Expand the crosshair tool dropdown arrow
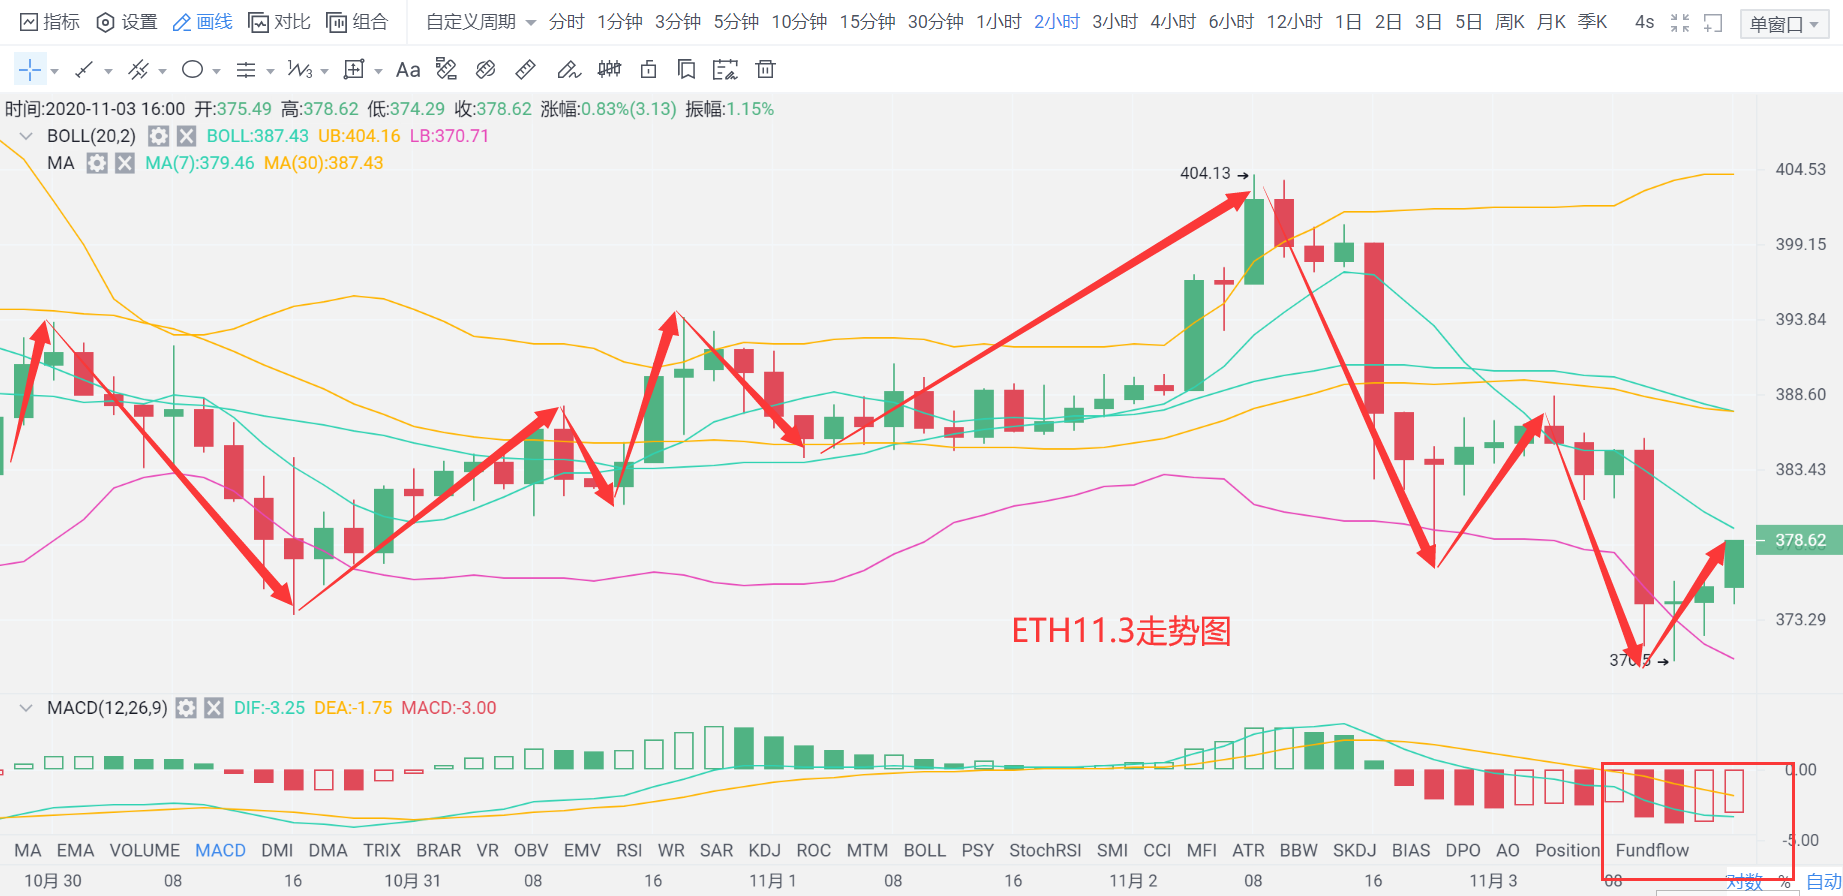Image resolution: width=1843 pixels, height=896 pixels. pyautogui.click(x=54, y=71)
